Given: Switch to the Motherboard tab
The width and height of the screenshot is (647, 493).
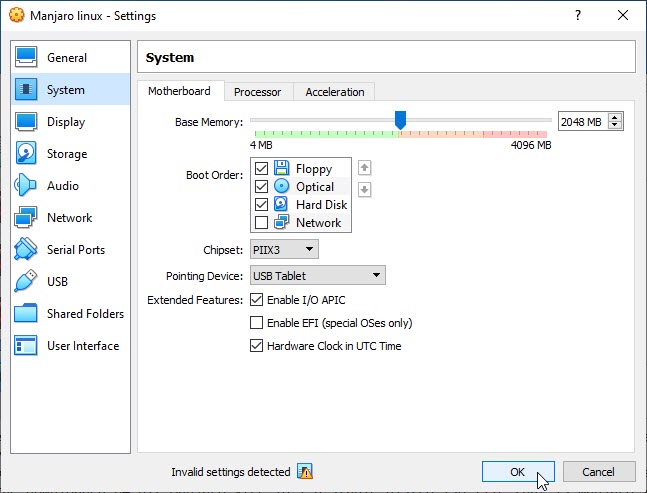Looking at the screenshot, I should [179, 91].
